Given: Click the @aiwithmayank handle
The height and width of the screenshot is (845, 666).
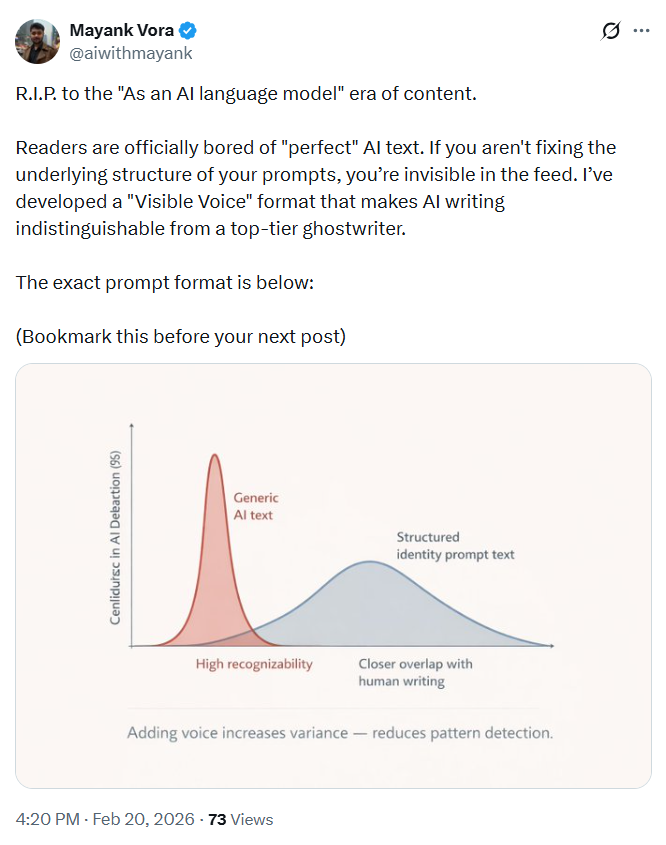Looking at the screenshot, I should (x=131, y=53).
